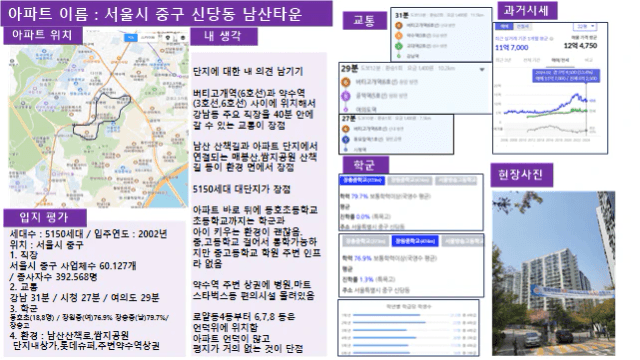Click the 내 생각 section header
640x360 pixels.
point(224,36)
